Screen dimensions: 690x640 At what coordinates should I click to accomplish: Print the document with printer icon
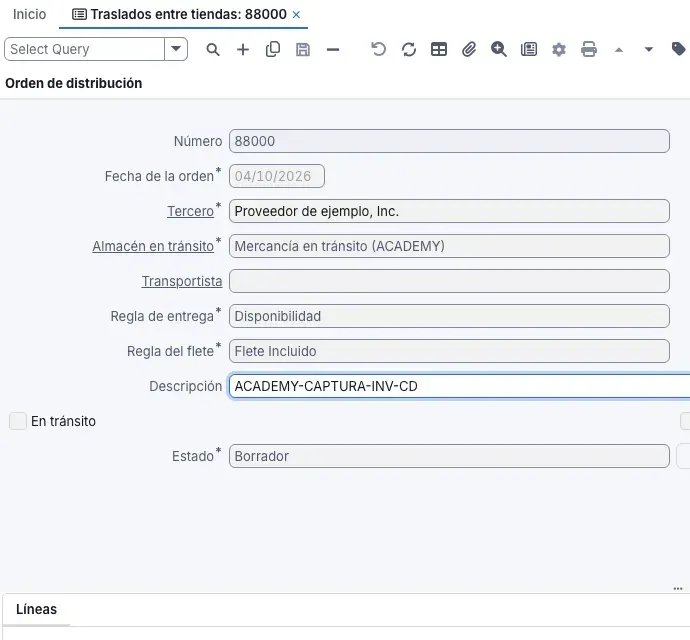(x=589, y=49)
